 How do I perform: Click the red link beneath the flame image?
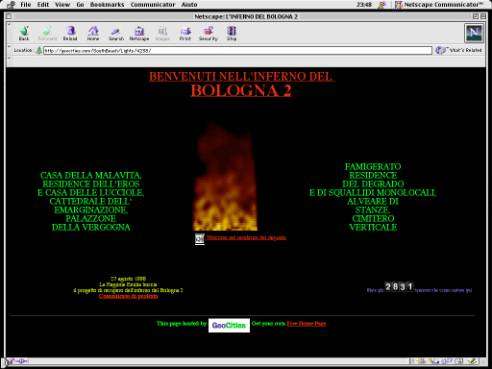pyautogui.click(x=246, y=238)
